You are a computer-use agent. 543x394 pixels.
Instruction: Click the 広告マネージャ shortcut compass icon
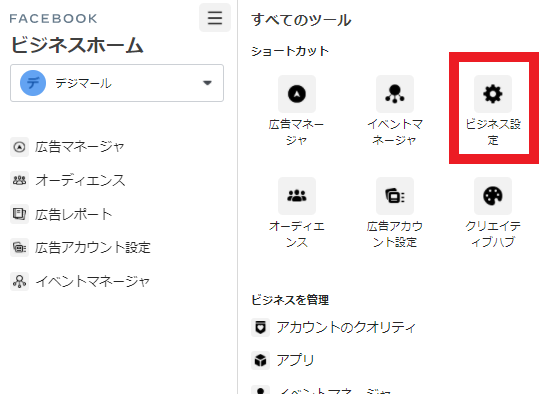[297, 94]
